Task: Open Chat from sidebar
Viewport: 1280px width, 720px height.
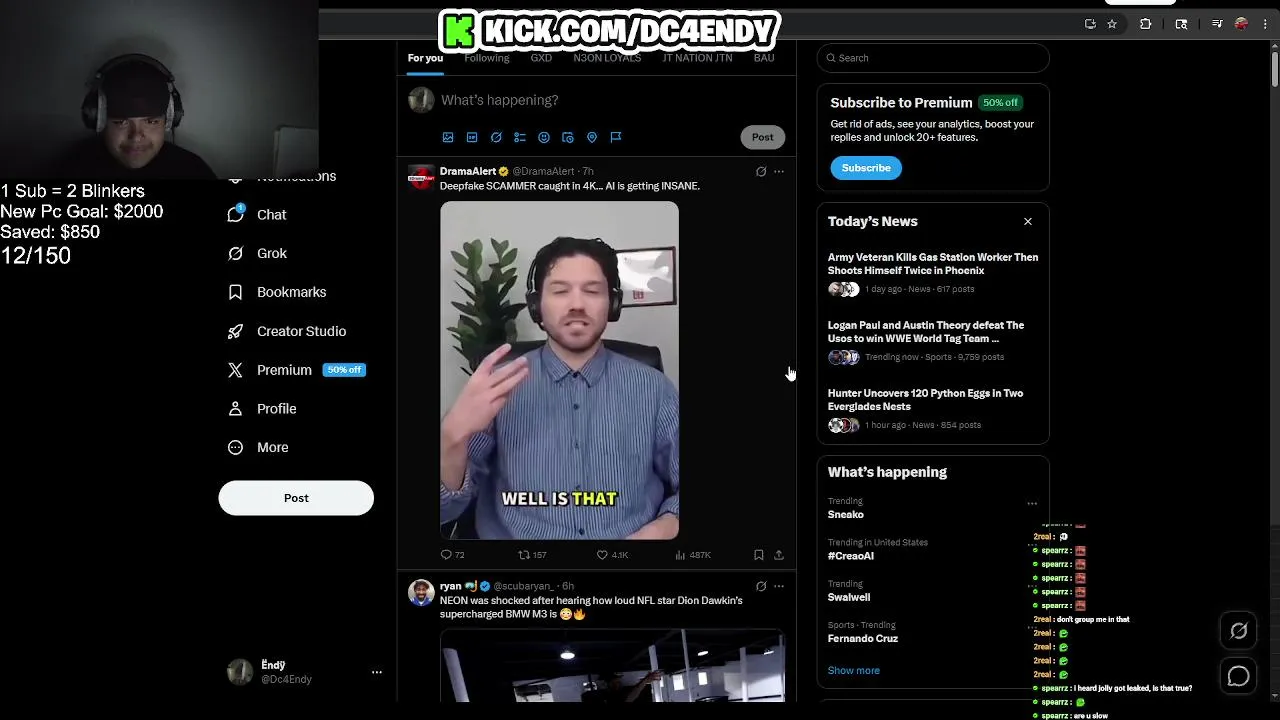Action: [257, 215]
